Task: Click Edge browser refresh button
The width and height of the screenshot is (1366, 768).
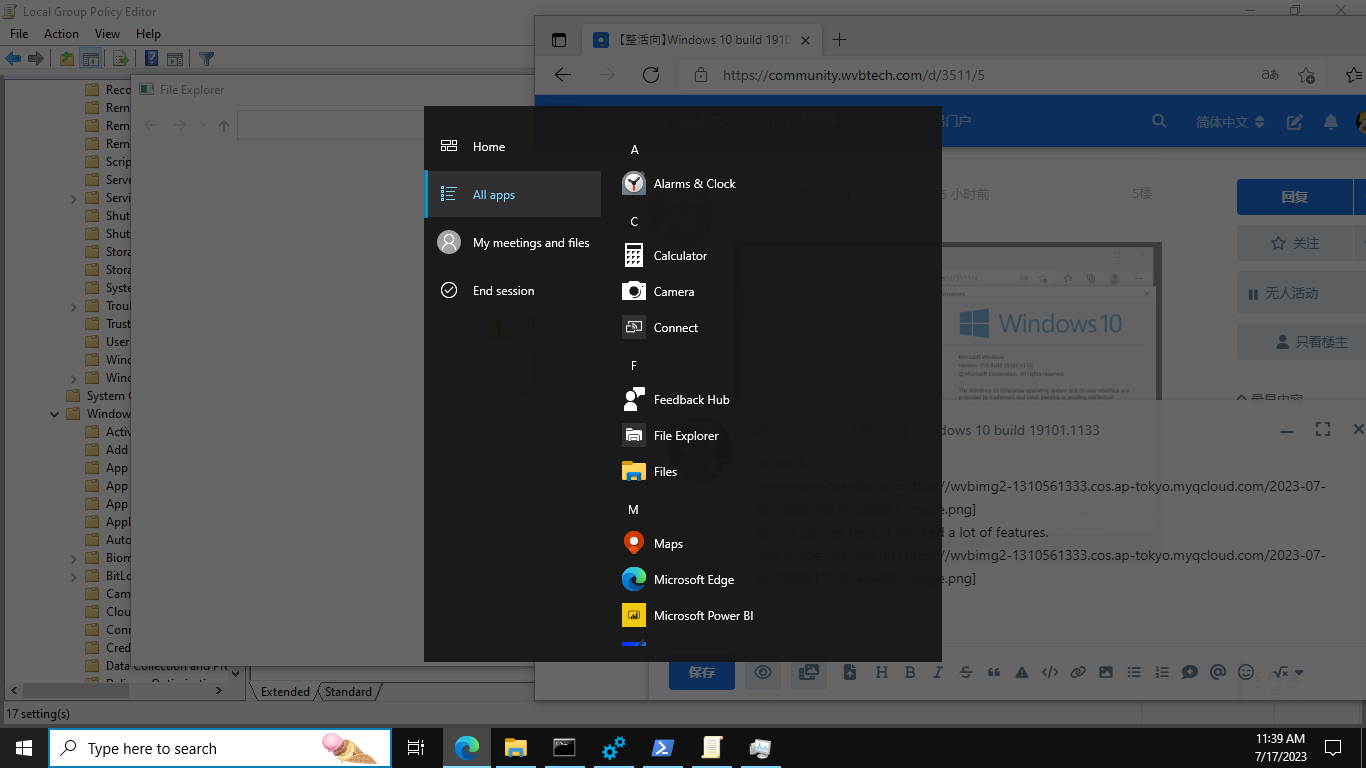Action: coord(651,75)
